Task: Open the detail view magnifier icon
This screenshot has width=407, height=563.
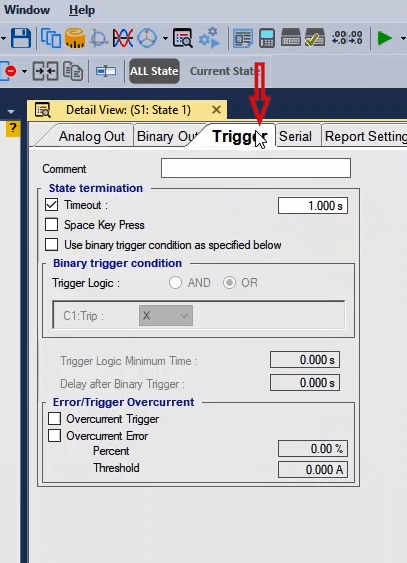Action: pos(183,38)
